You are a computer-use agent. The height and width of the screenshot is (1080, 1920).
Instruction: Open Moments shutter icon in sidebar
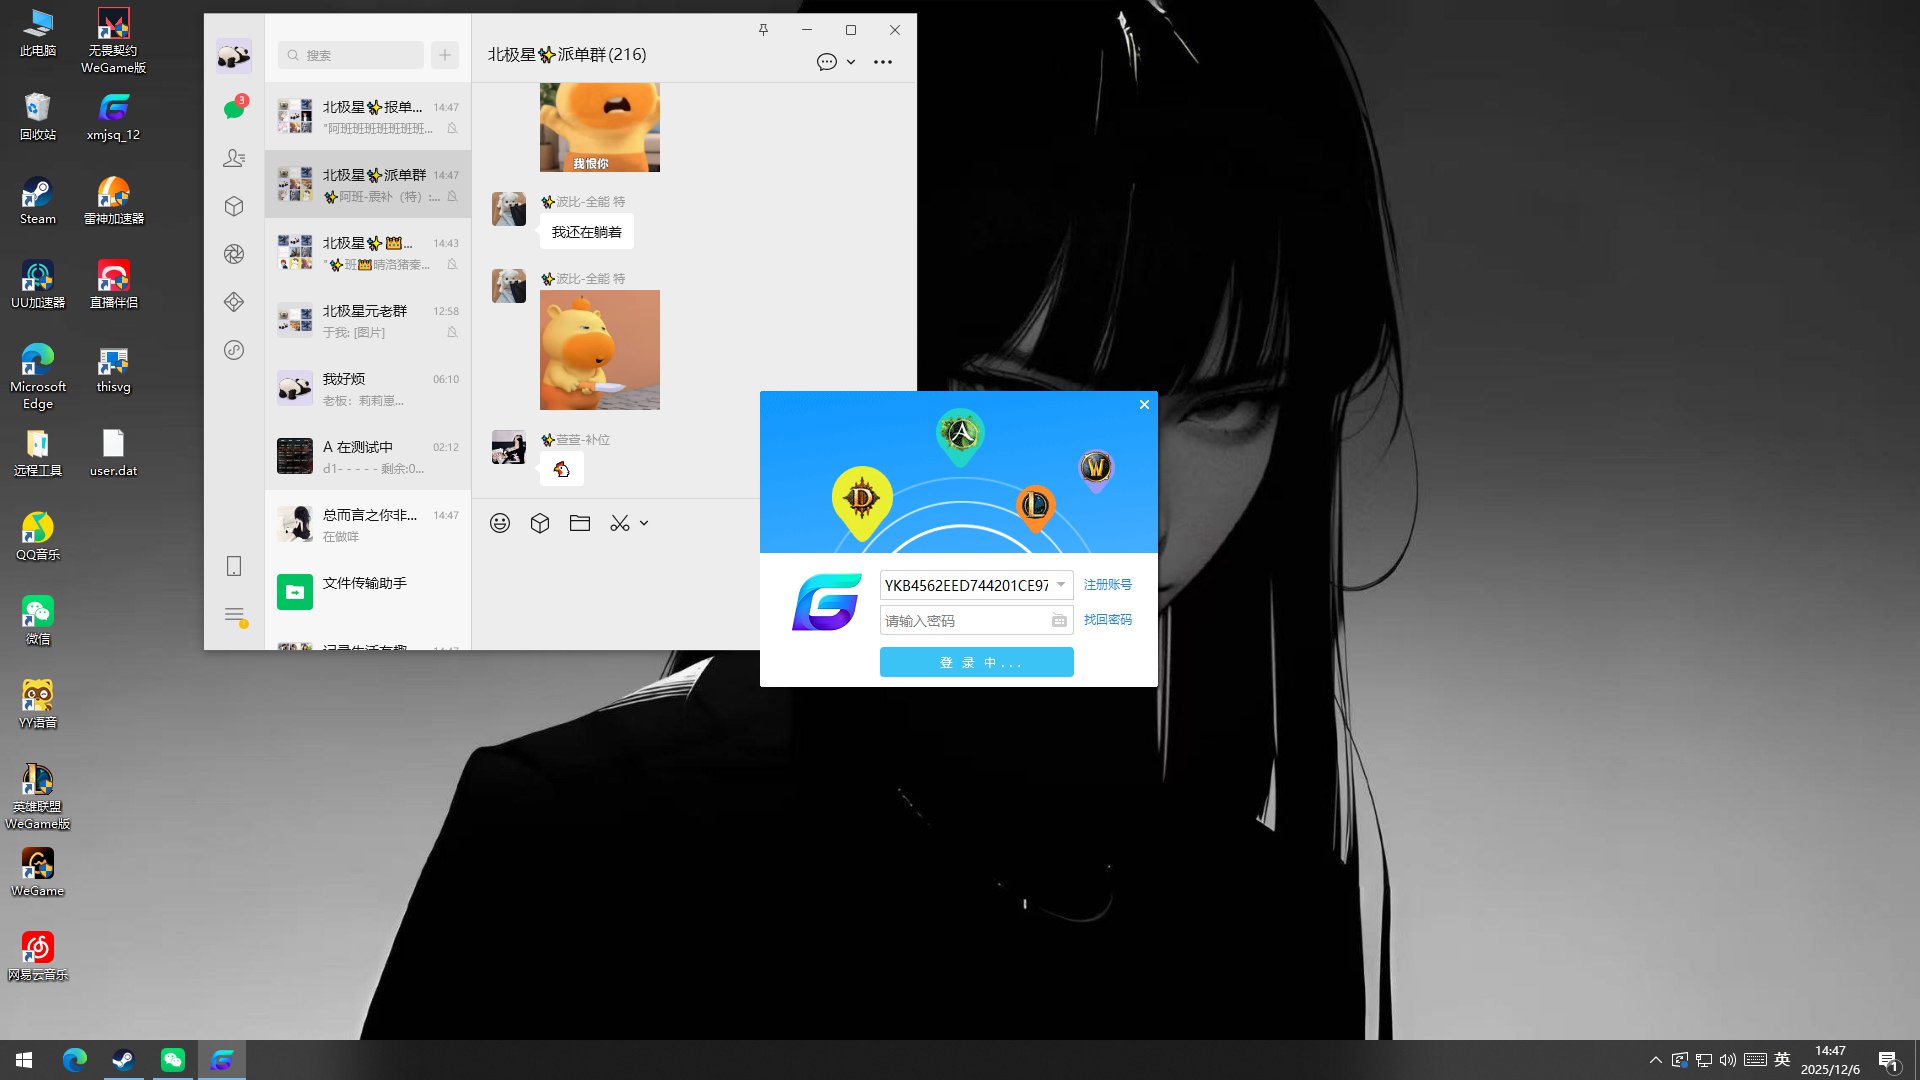(234, 254)
